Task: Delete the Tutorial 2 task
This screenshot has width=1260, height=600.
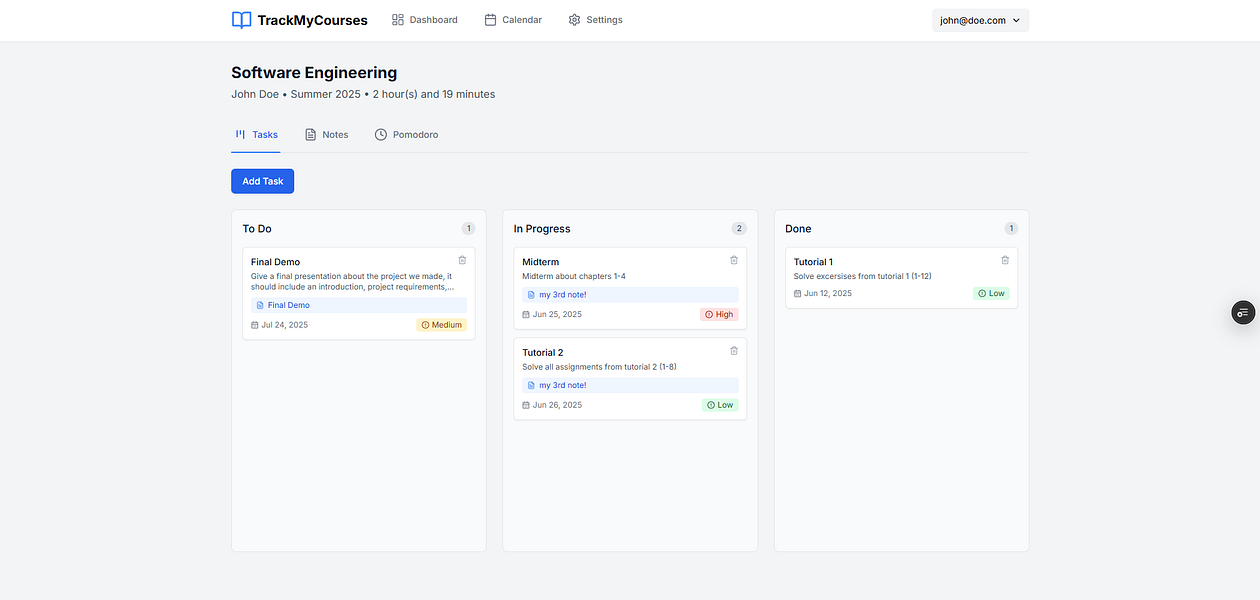Action: coord(733,350)
